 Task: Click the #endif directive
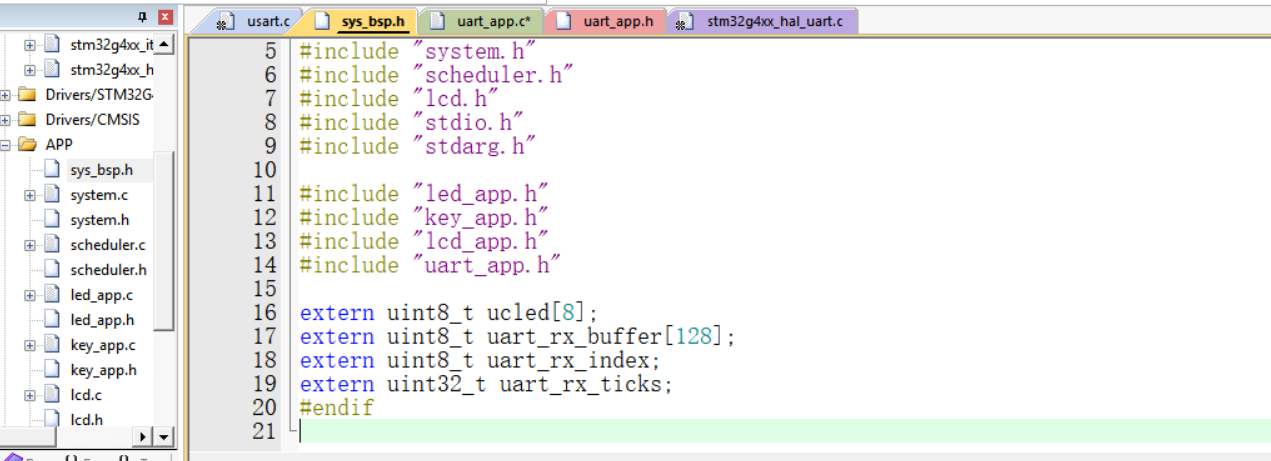pyautogui.click(x=336, y=409)
